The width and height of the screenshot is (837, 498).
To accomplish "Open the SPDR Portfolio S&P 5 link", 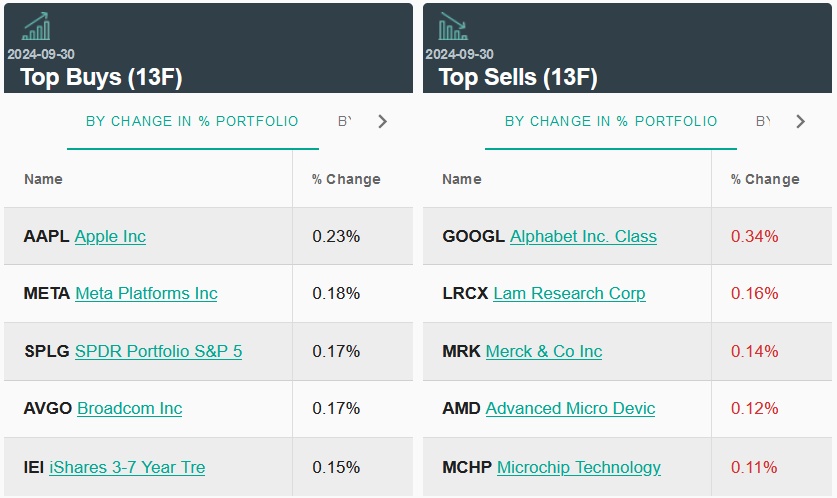I will click(158, 352).
